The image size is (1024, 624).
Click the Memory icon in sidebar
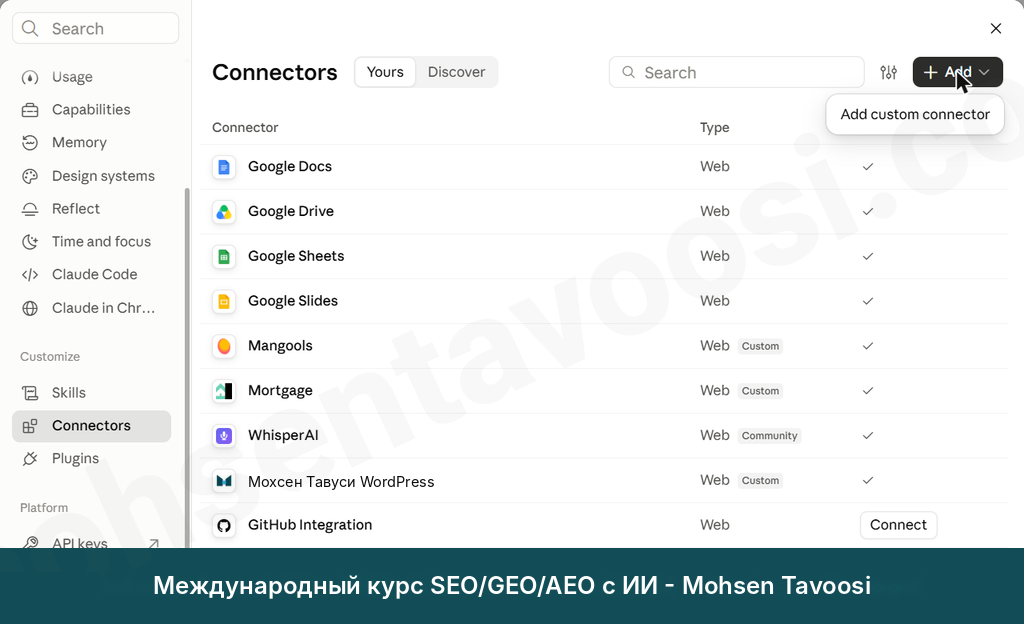coord(30,143)
